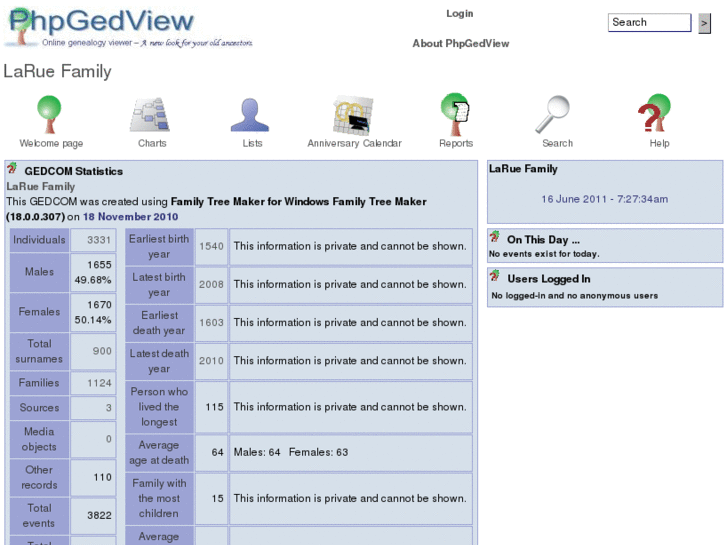The width and height of the screenshot is (727, 545).
Task: Click the Lists menu label
Action: pos(252,143)
